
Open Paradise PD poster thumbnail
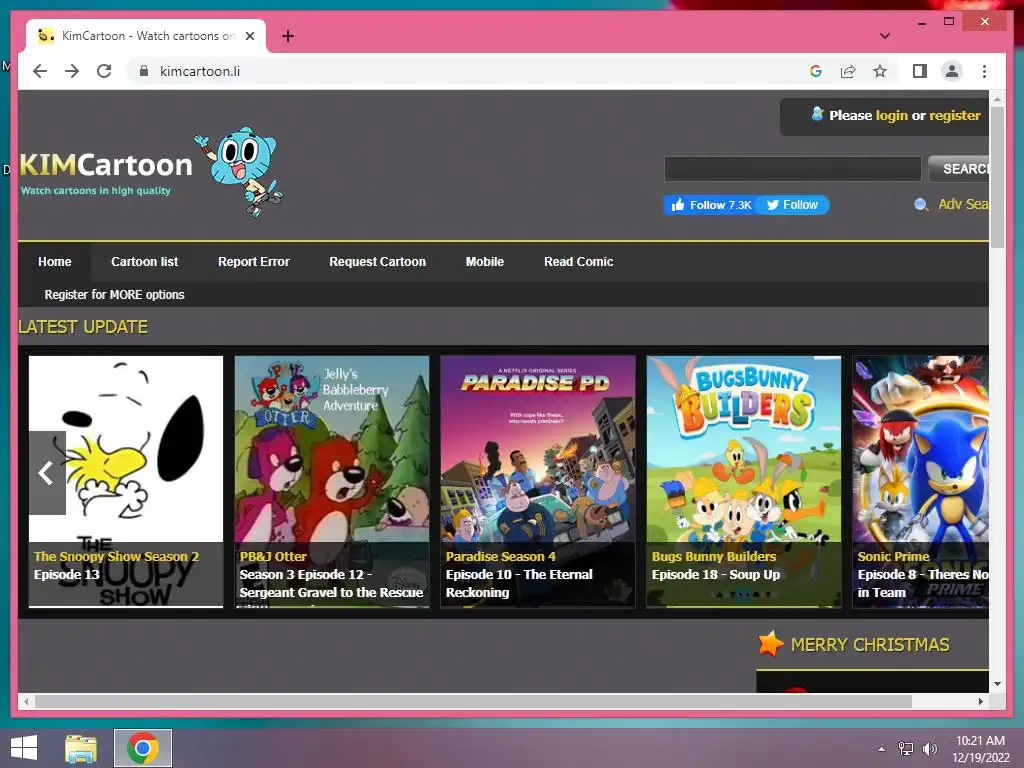(x=537, y=481)
